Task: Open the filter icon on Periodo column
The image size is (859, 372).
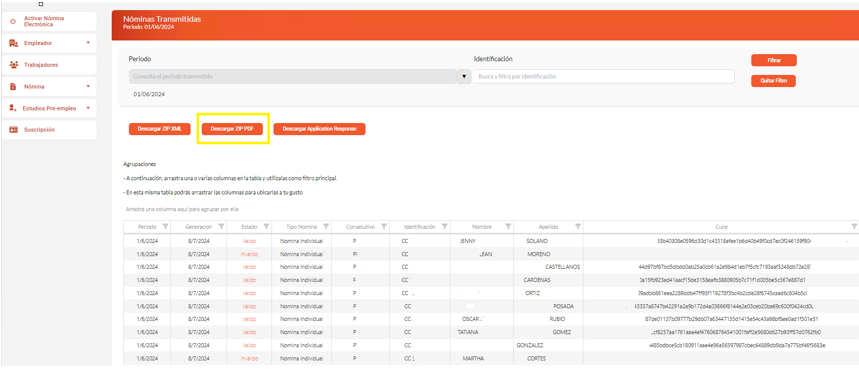Action: point(166,226)
